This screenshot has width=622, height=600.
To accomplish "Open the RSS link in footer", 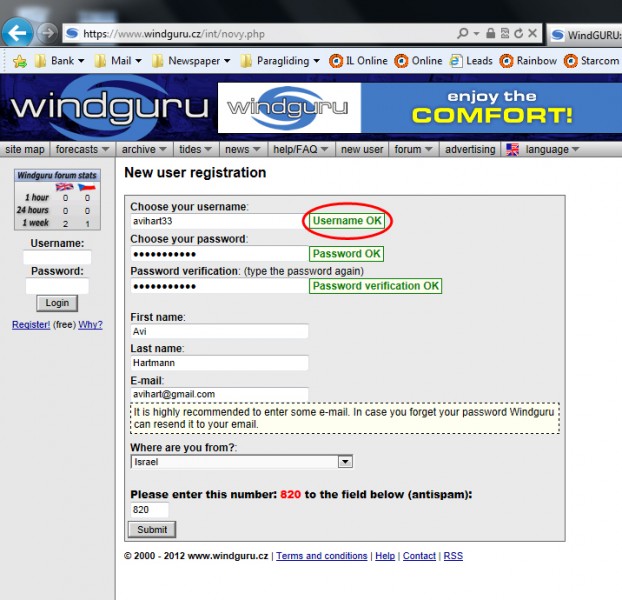I will (453, 556).
